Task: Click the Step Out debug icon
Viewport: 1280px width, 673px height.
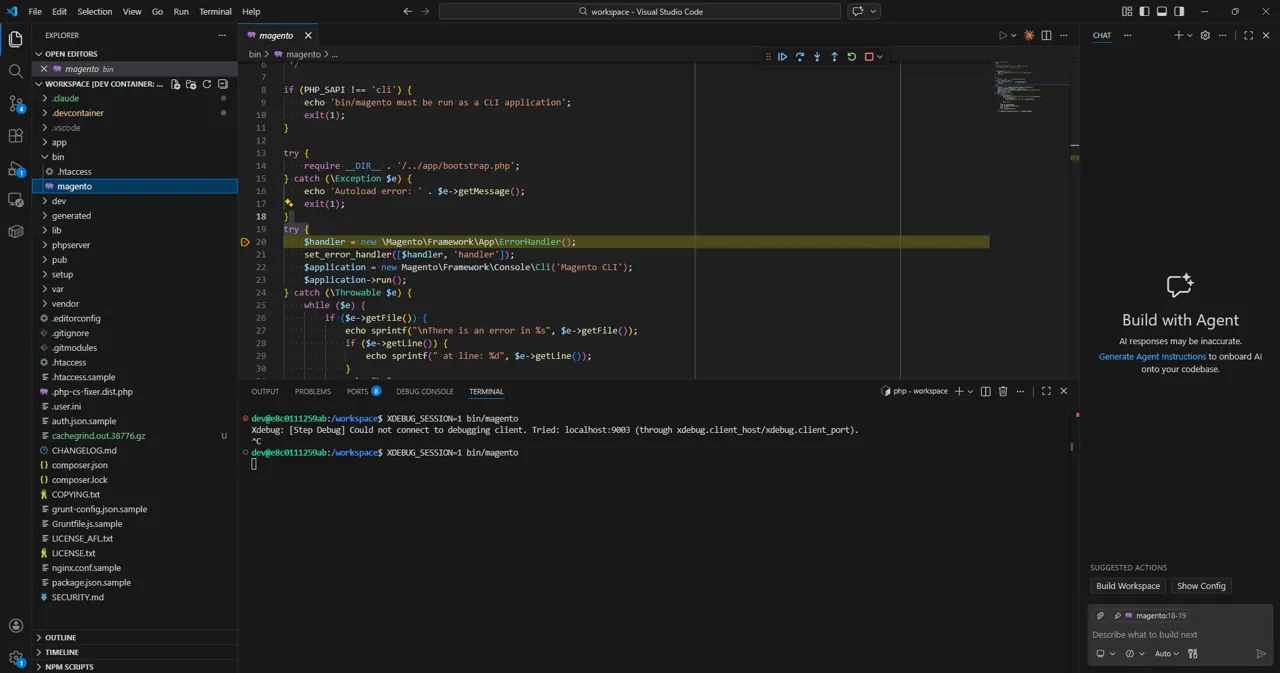Action: pyautogui.click(x=833, y=57)
